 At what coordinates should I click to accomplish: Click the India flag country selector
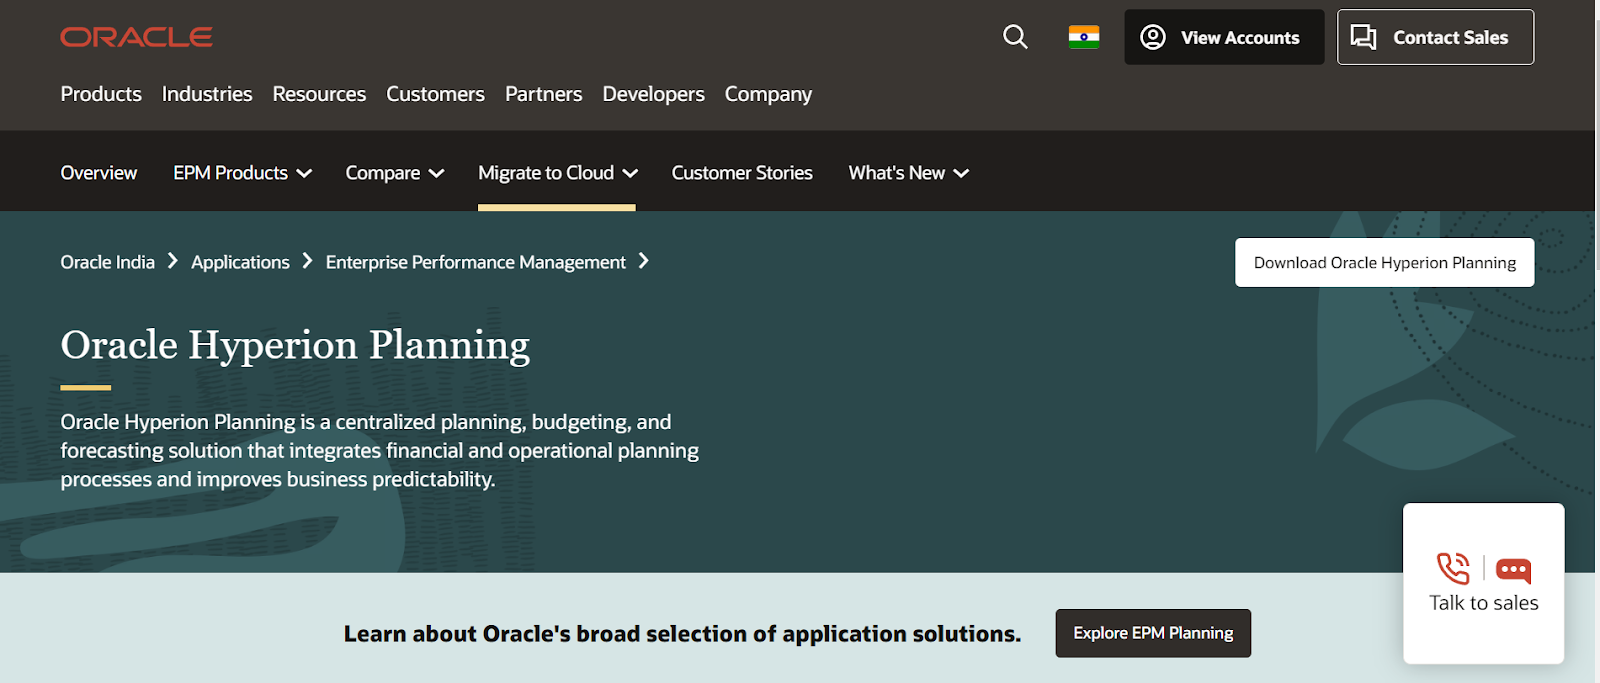tap(1084, 37)
